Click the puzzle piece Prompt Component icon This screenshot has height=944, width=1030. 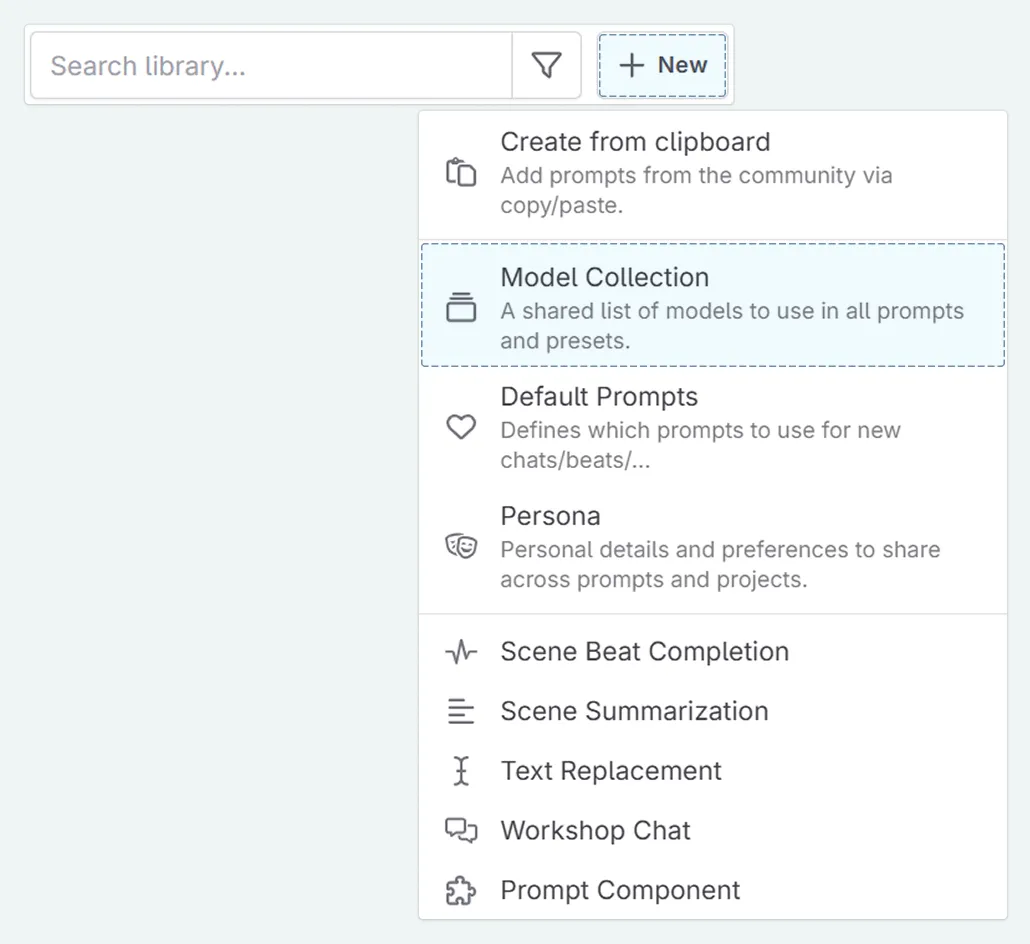(460, 890)
